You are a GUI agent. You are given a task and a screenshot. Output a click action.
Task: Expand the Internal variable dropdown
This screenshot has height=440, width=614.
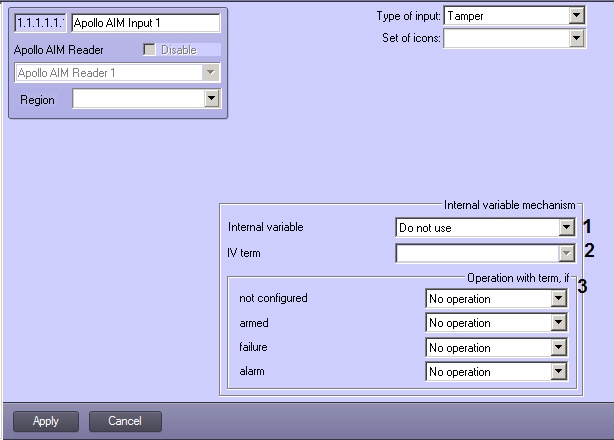(566, 228)
